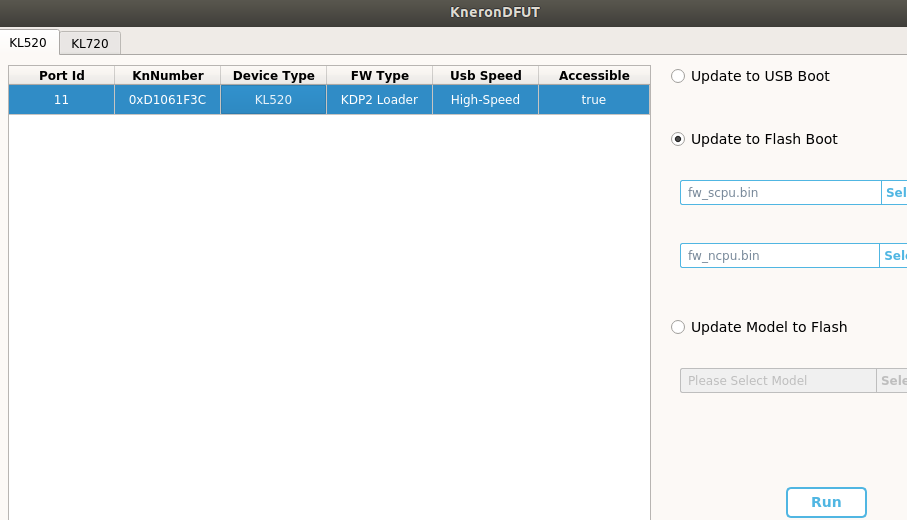Select the Port Id 11 cell
907x520 pixels.
click(61, 99)
